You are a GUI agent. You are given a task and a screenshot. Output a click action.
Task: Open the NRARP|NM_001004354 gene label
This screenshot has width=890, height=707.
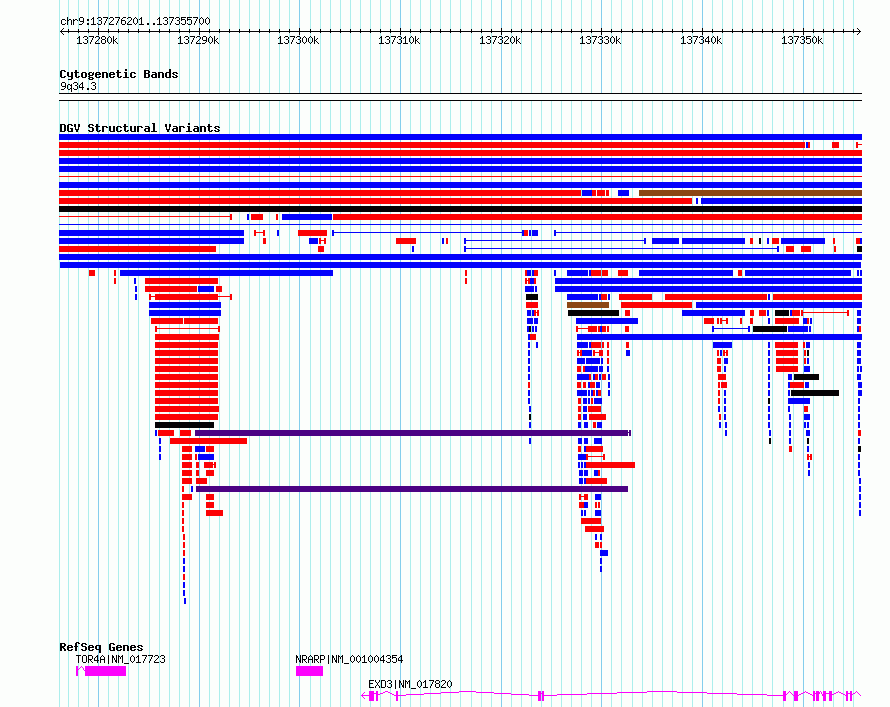pyautogui.click(x=349, y=659)
